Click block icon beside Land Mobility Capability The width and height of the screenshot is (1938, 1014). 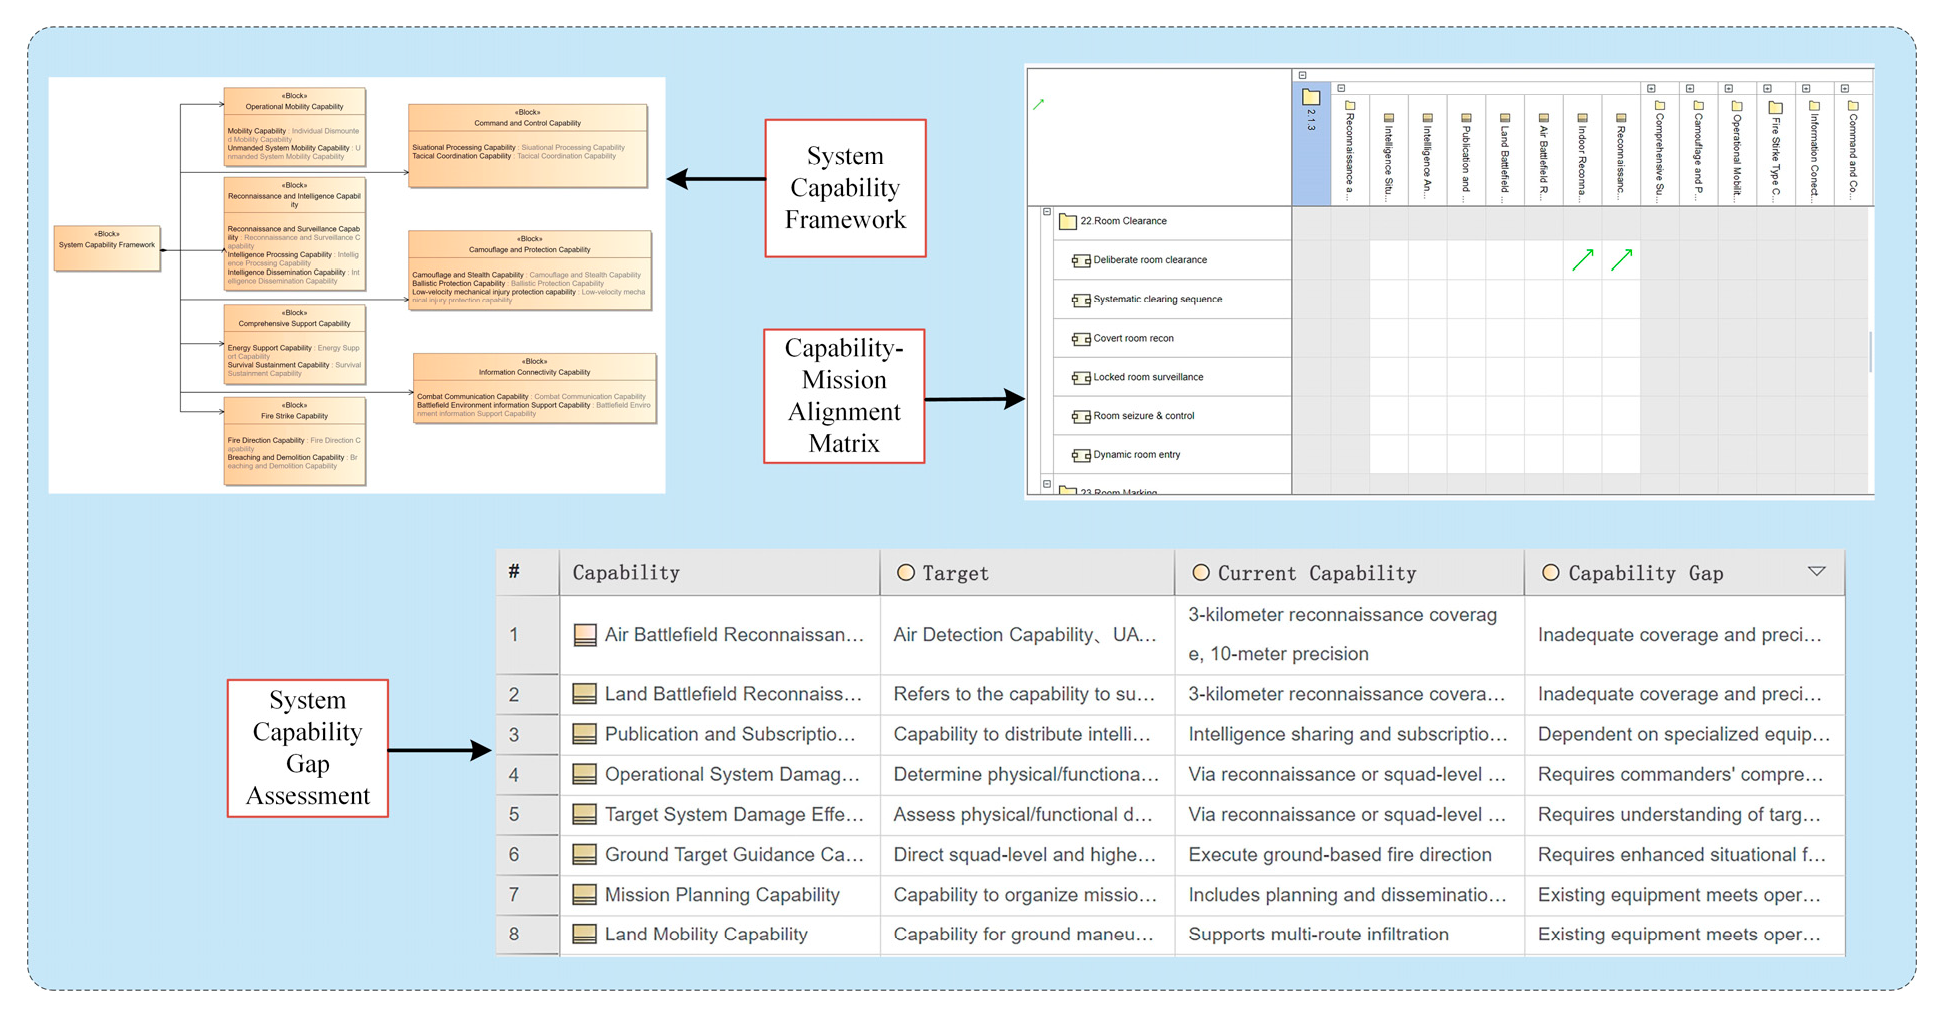coord(584,935)
